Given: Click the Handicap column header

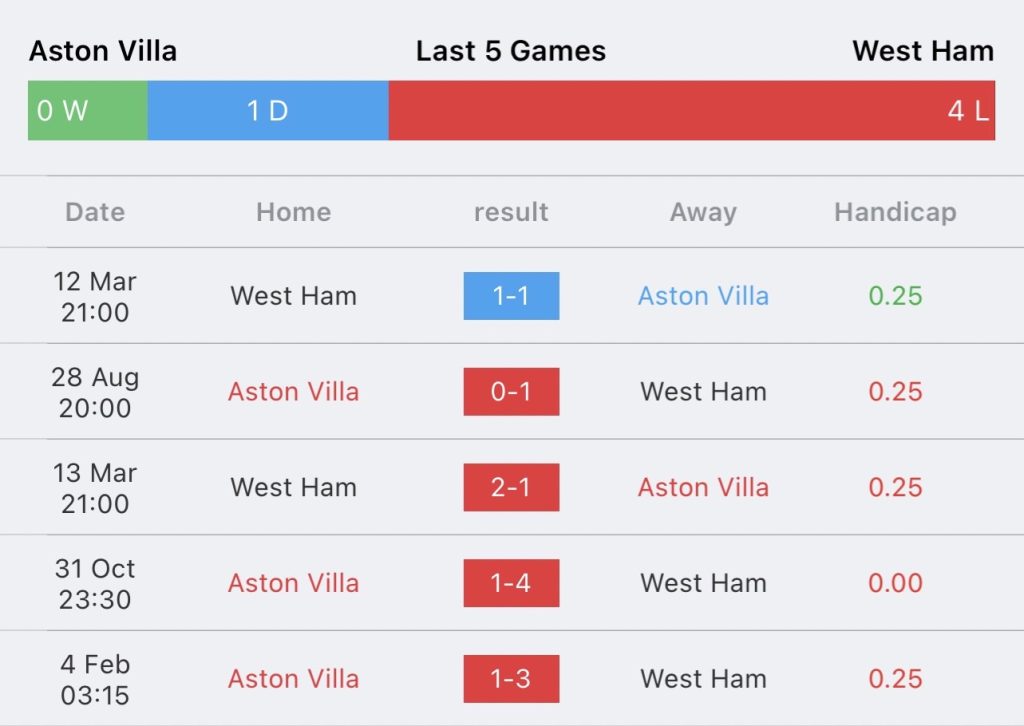Looking at the screenshot, I should click(895, 213).
